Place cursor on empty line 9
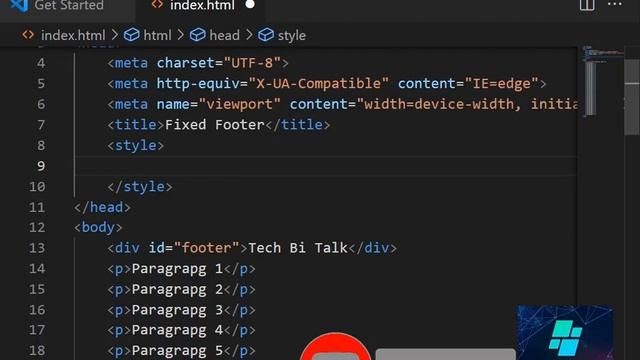This screenshot has height=360, width=640. pos(326,166)
